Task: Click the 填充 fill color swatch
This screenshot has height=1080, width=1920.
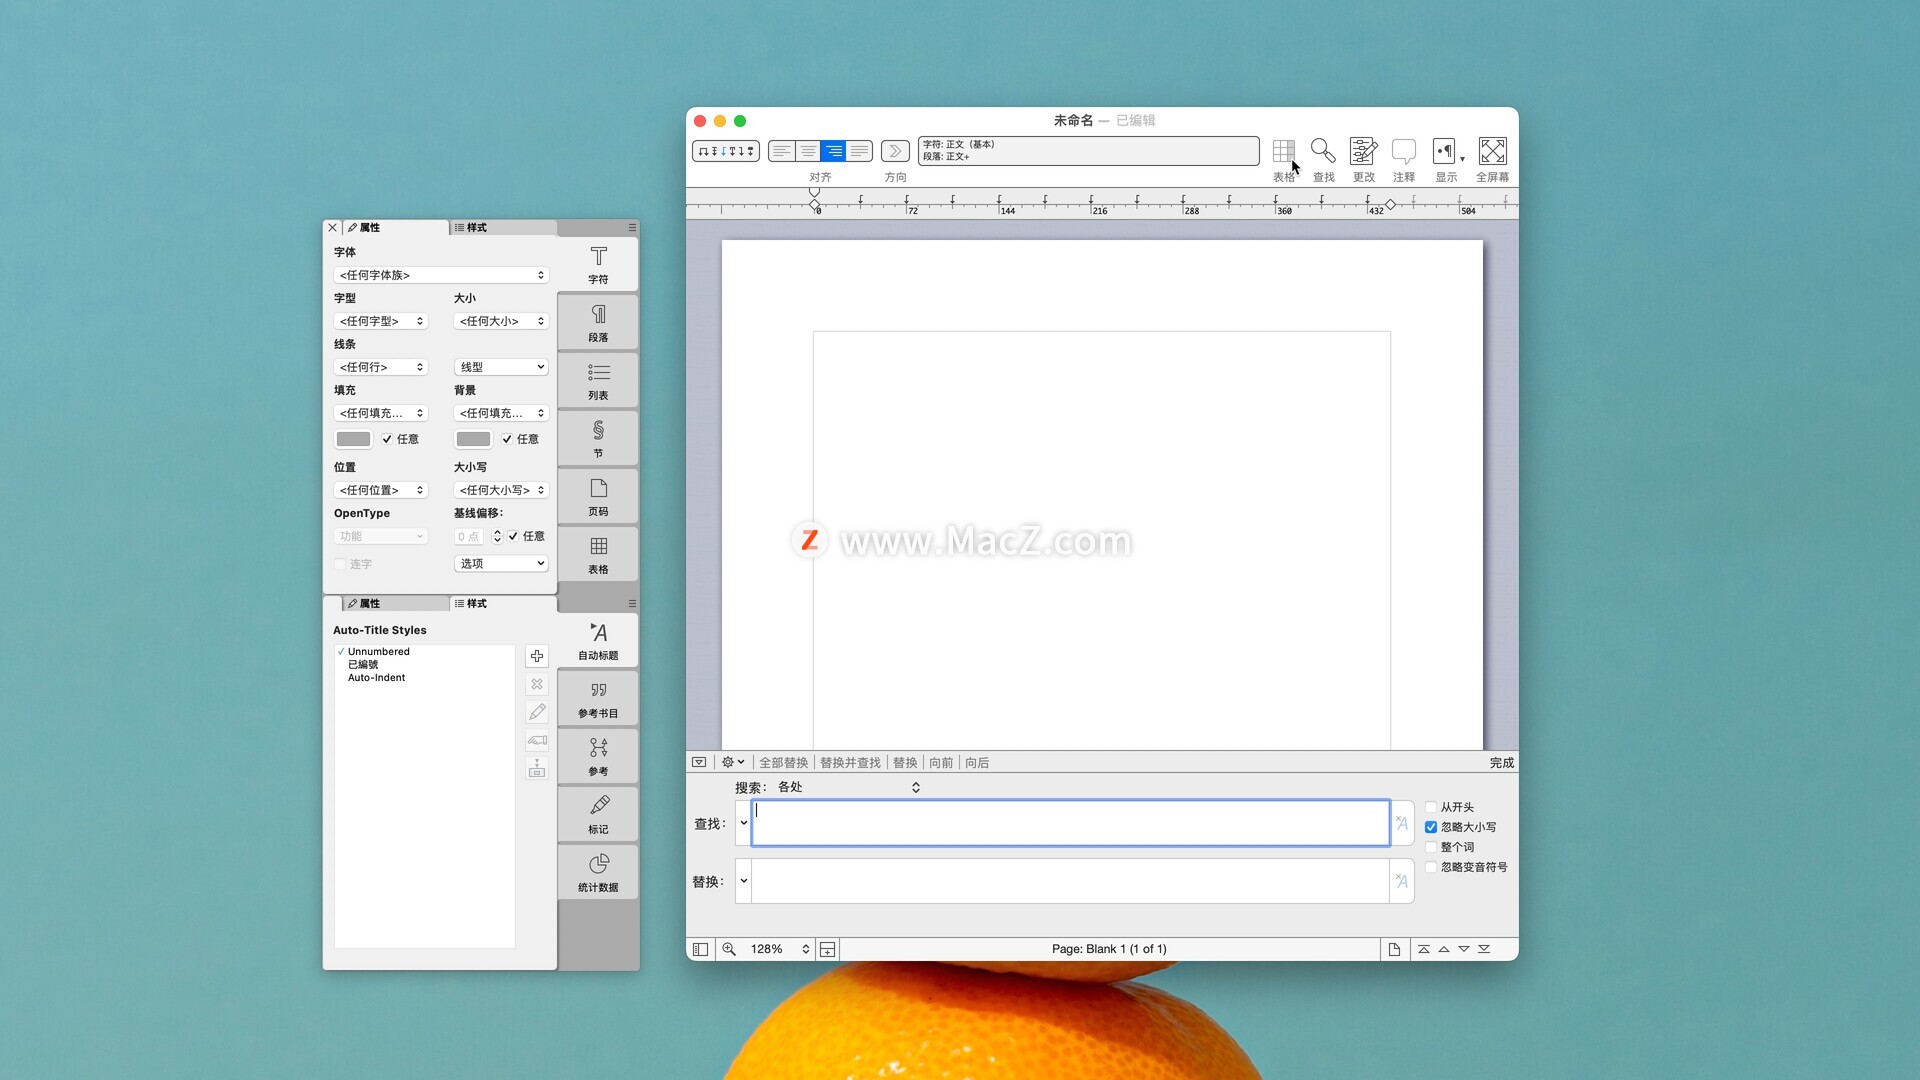Action: pyautogui.click(x=353, y=439)
